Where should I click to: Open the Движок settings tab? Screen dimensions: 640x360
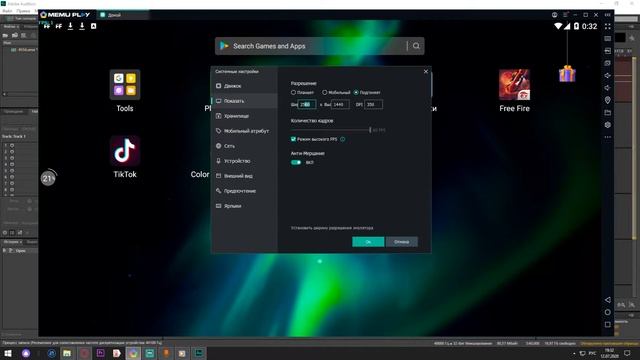(244, 86)
